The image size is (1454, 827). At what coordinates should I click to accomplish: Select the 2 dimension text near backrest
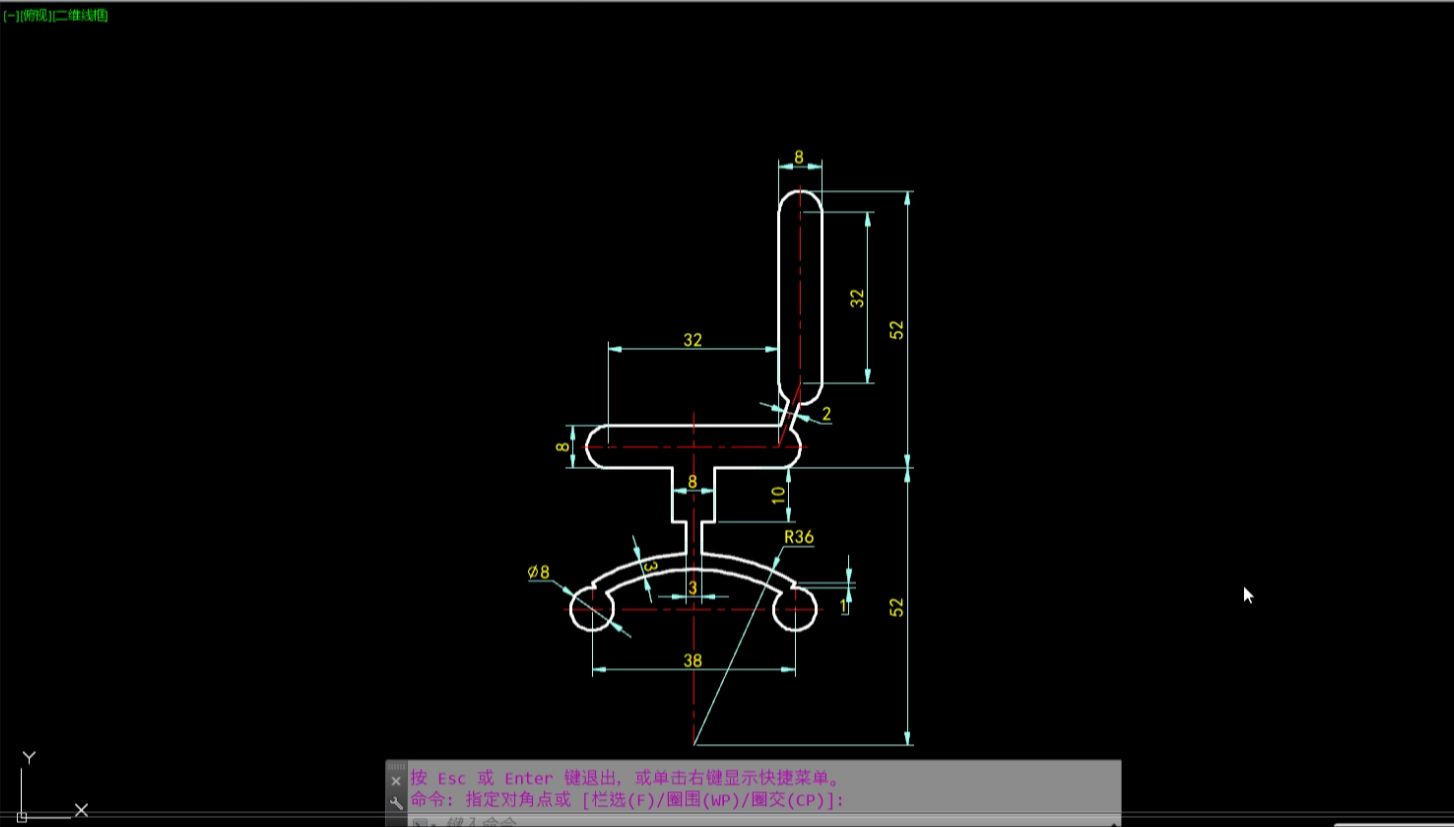[x=826, y=413]
